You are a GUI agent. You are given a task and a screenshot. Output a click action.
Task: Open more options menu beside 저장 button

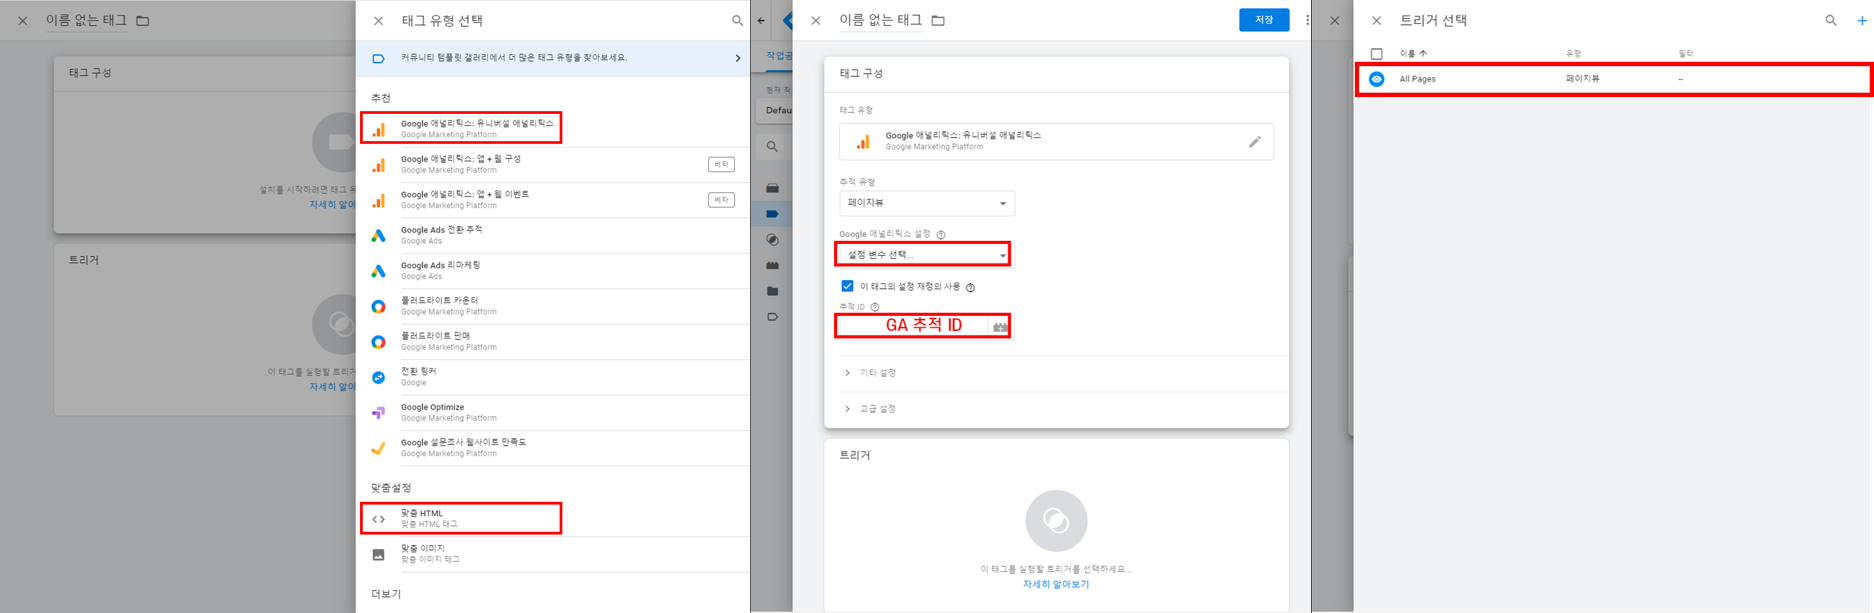1307,20
